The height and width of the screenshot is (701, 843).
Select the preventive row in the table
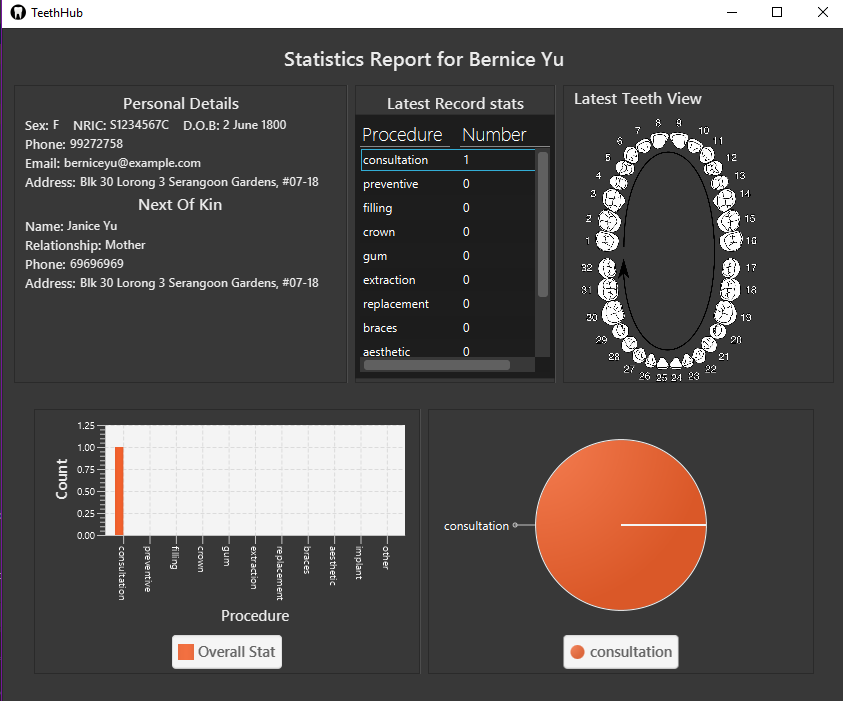coord(448,184)
